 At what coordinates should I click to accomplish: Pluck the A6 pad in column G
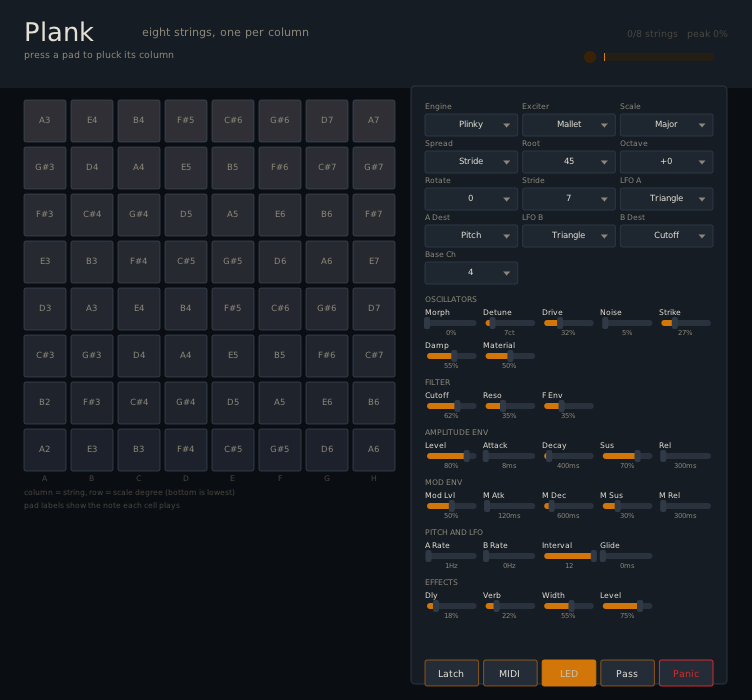pos(327,262)
